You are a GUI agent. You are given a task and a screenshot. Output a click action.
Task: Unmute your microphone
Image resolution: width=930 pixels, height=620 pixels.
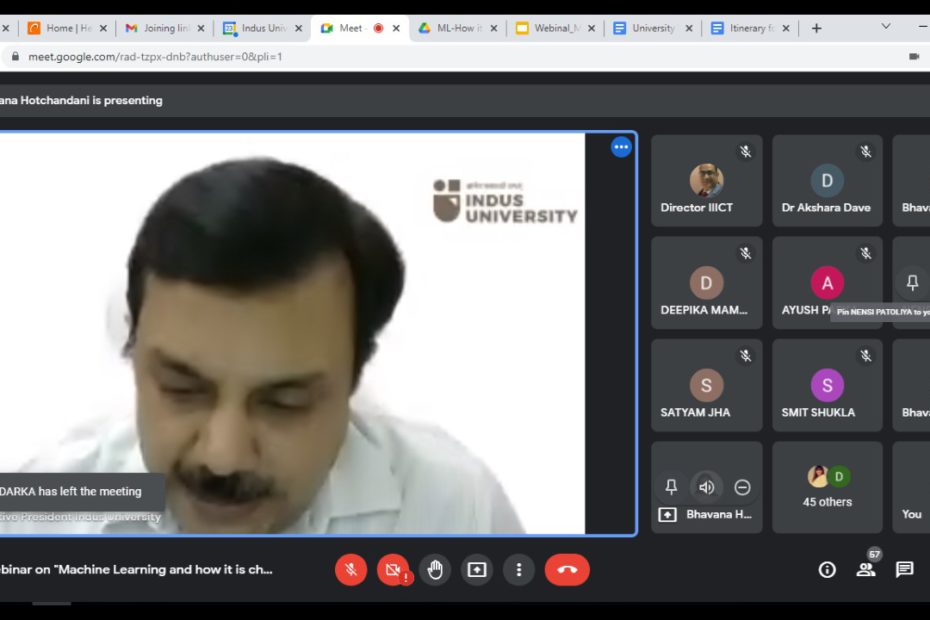click(350, 569)
